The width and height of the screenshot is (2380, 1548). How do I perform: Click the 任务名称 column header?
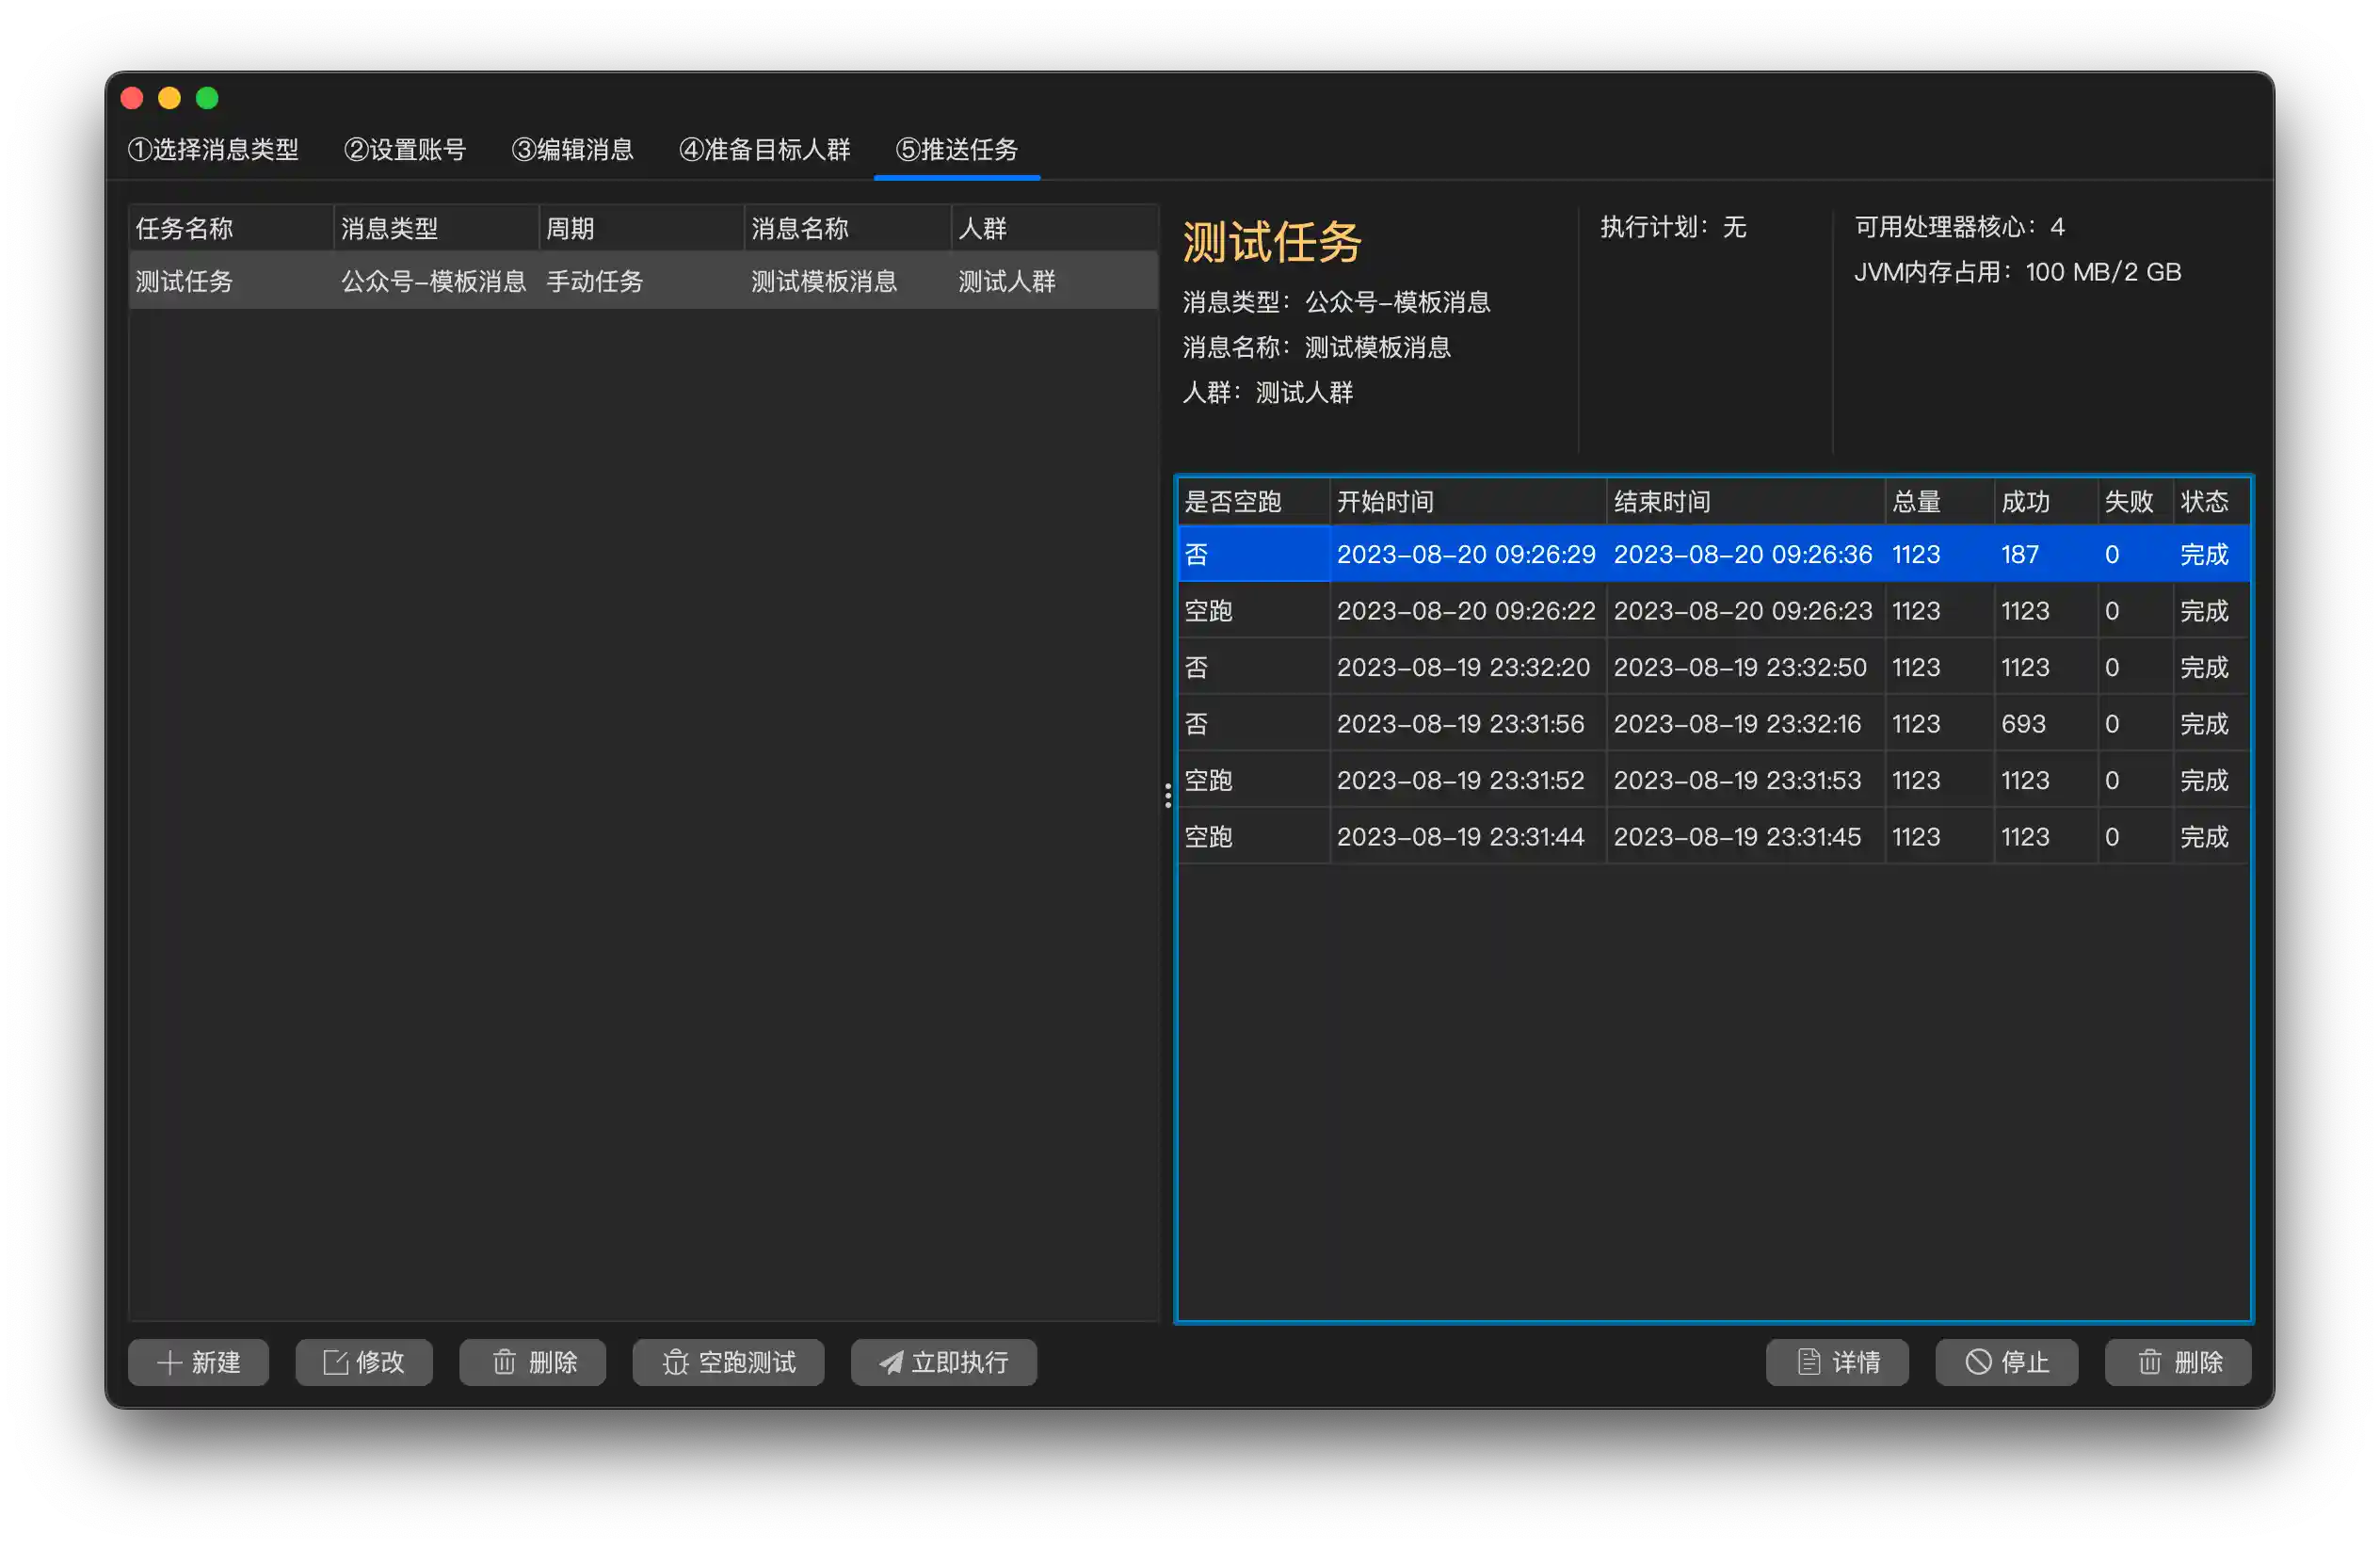click(x=230, y=229)
